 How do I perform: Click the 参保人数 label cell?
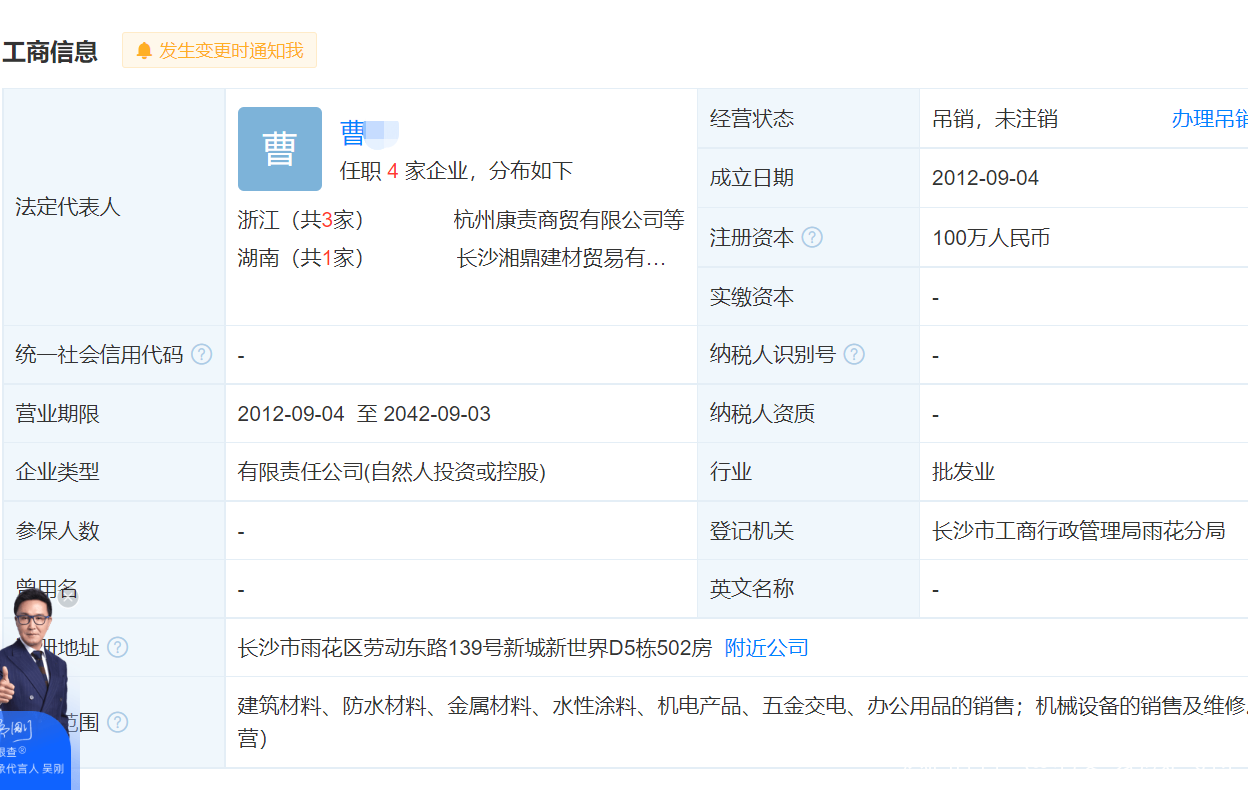click(x=114, y=531)
